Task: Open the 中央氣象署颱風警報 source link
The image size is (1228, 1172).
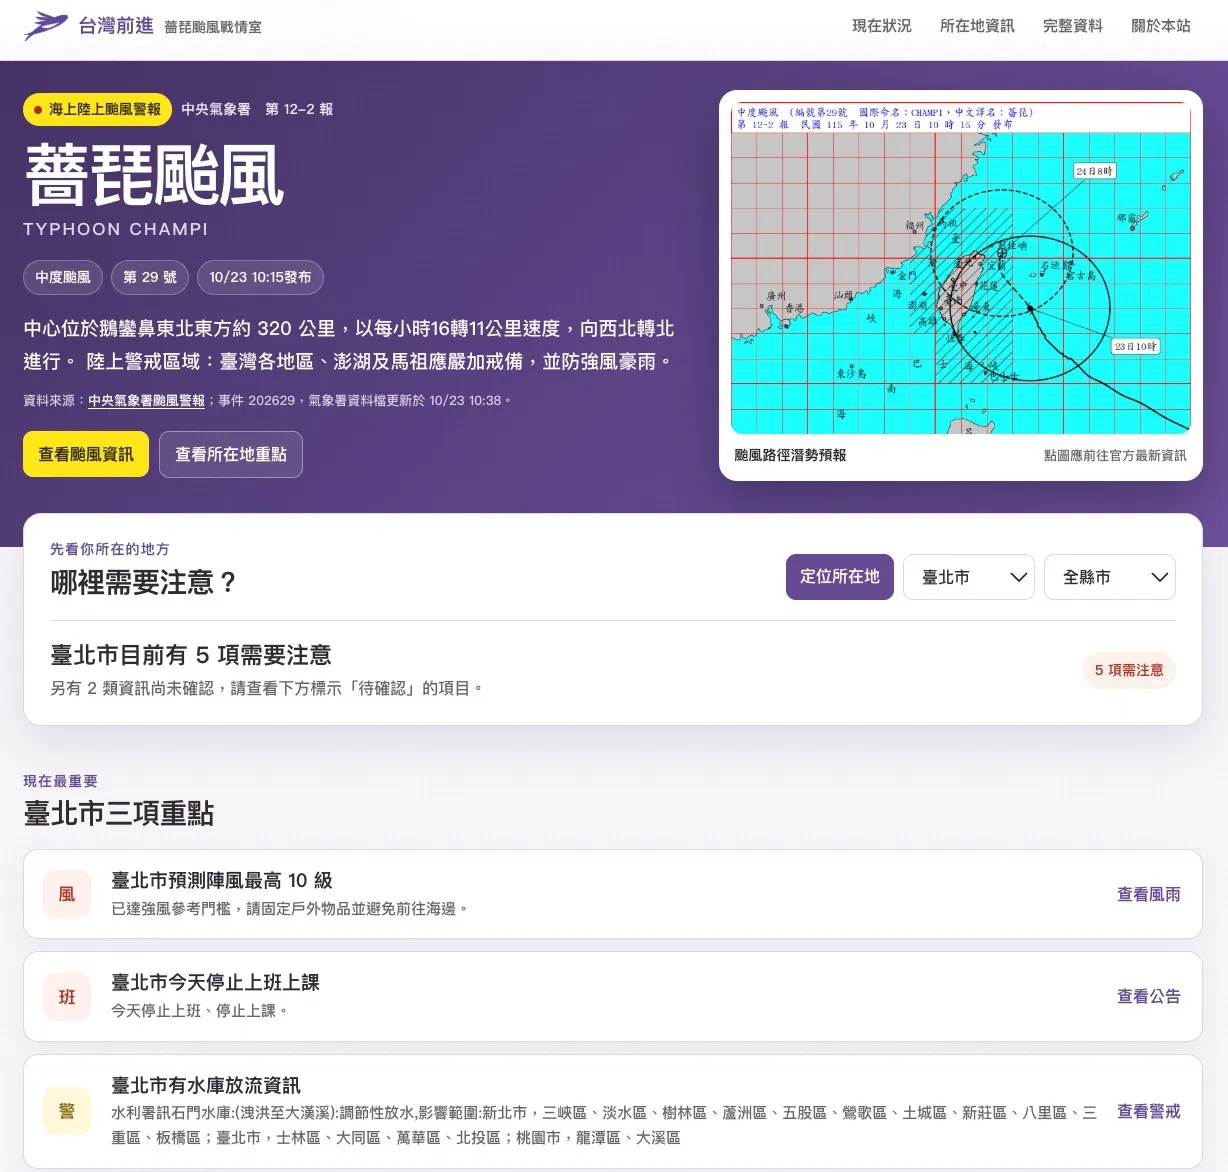Action: 146,400
